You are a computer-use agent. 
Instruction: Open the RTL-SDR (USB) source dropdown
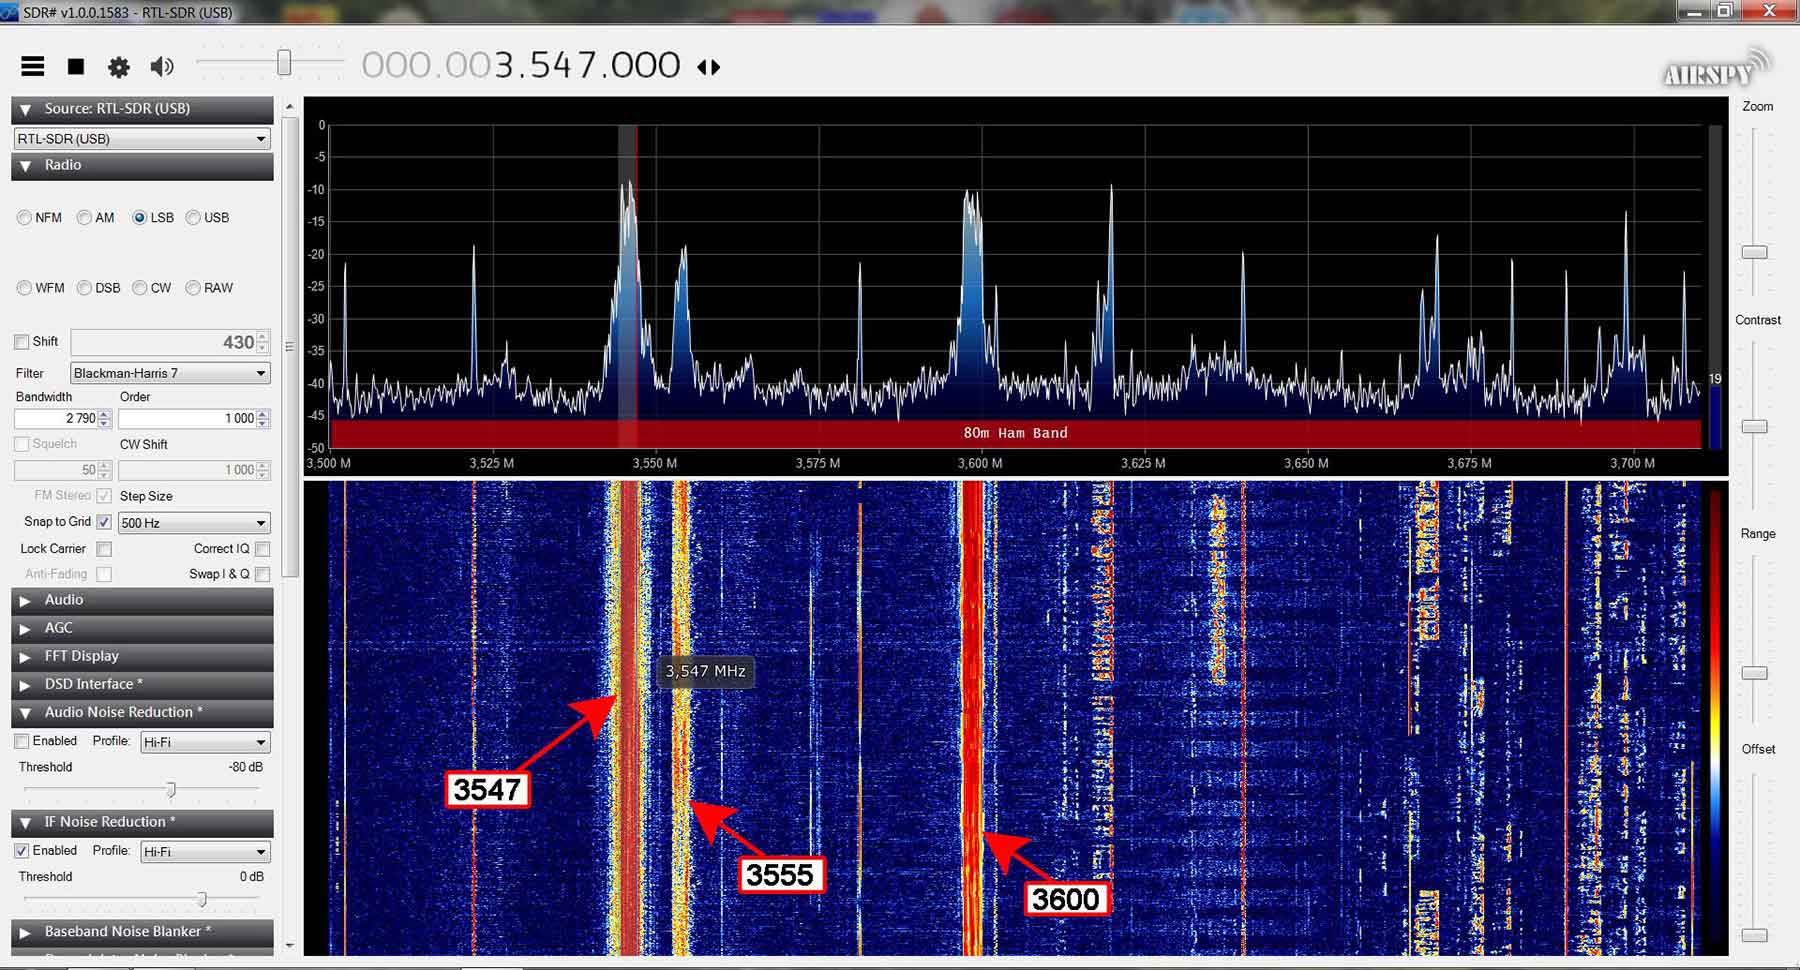pyautogui.click(x=142, y=139)
